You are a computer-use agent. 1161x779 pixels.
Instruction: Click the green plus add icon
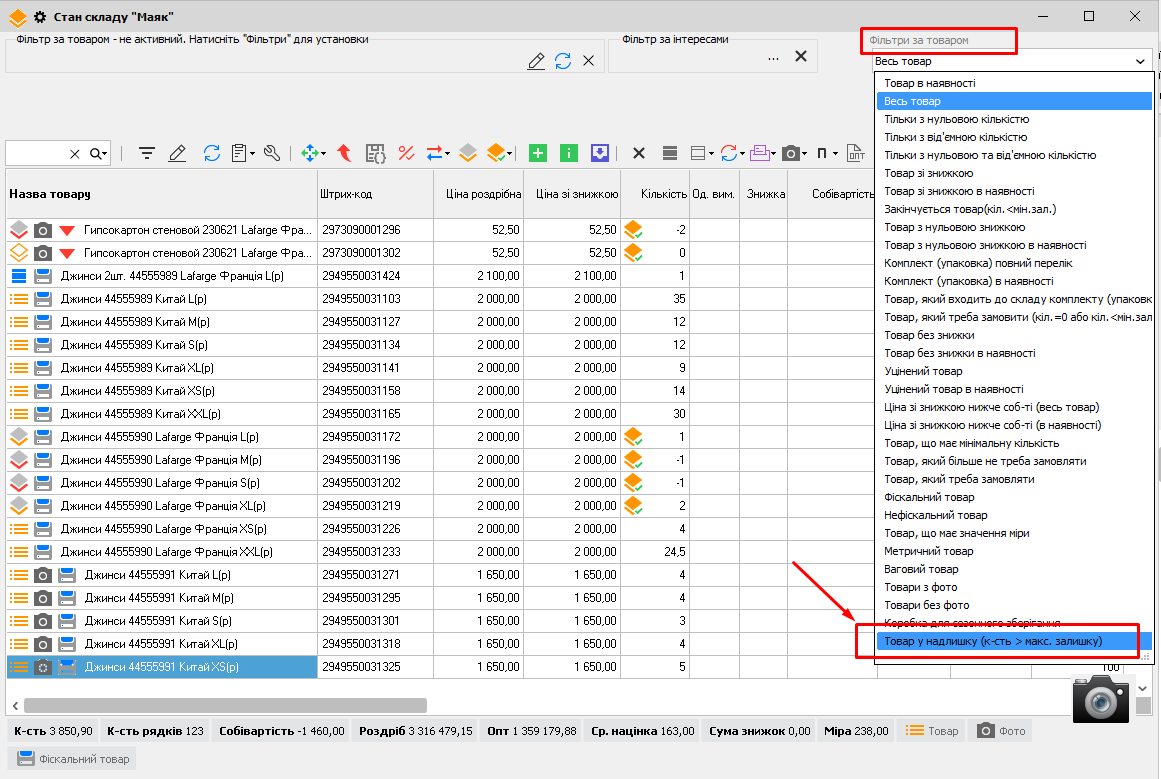pos(538,153)
